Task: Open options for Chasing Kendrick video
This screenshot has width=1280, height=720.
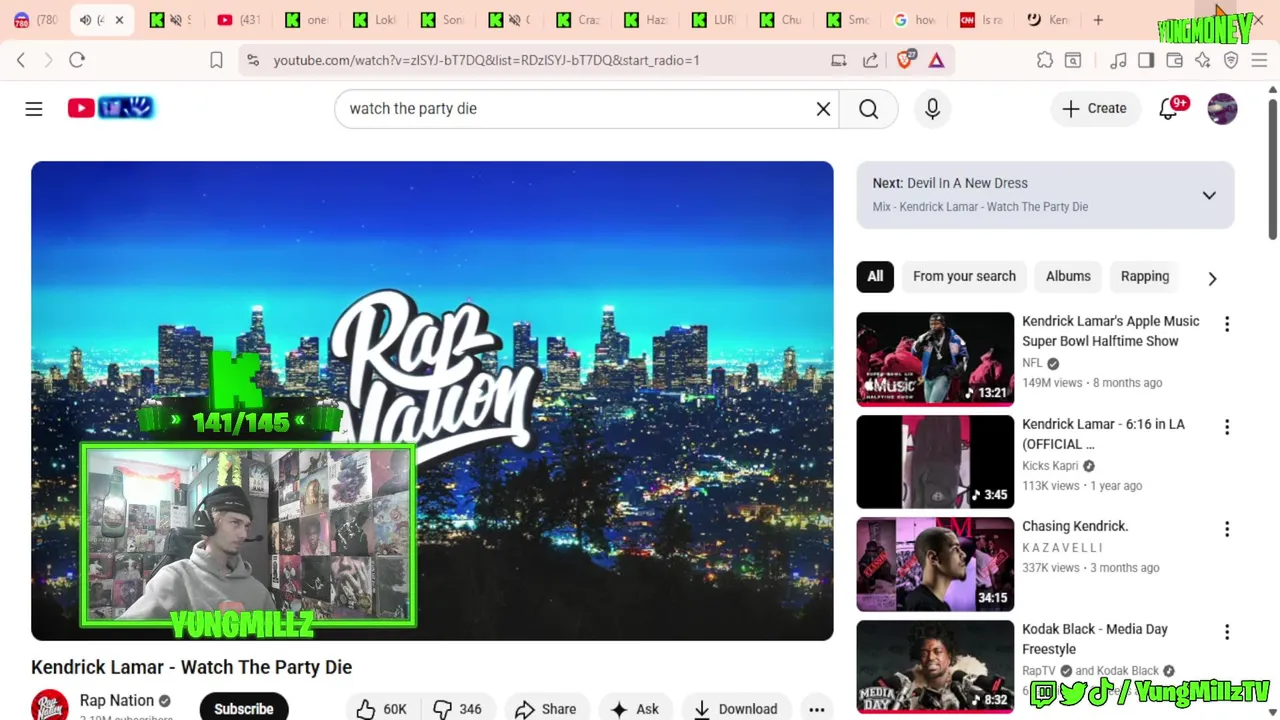Action: pyautogui.click(x=1227, y=529)
